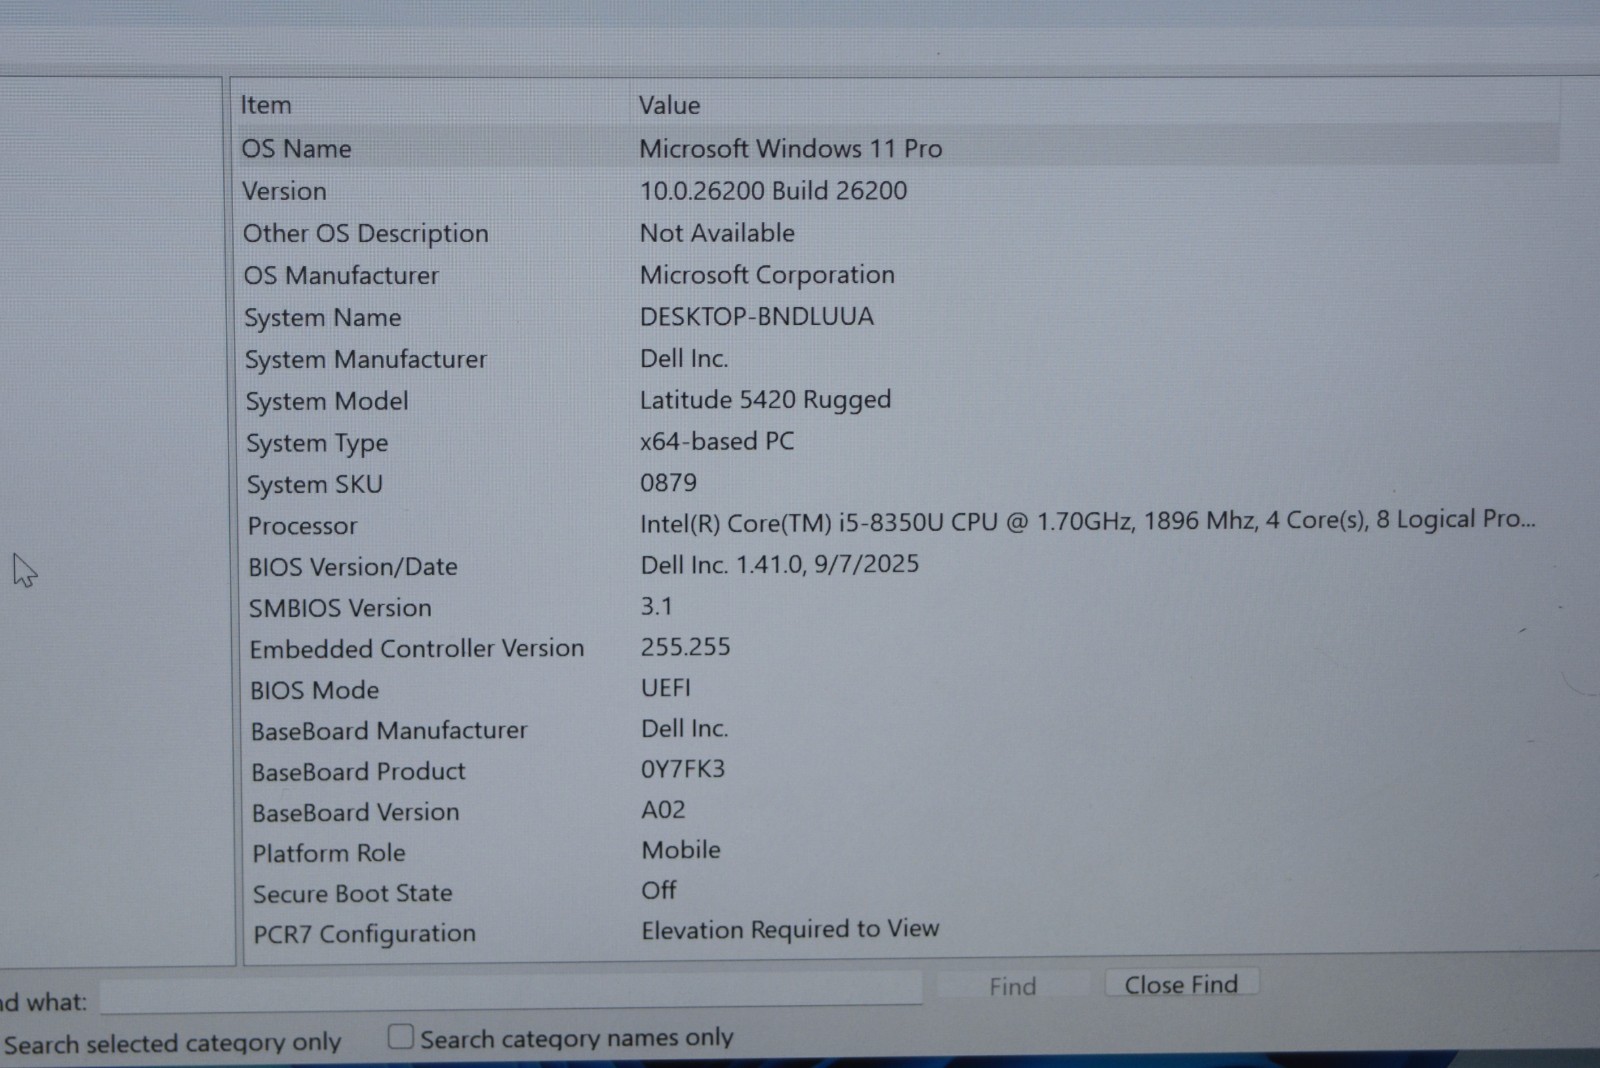Select the System Model row
Screen dimensions: 1600x1068
[x=897, y=401]
